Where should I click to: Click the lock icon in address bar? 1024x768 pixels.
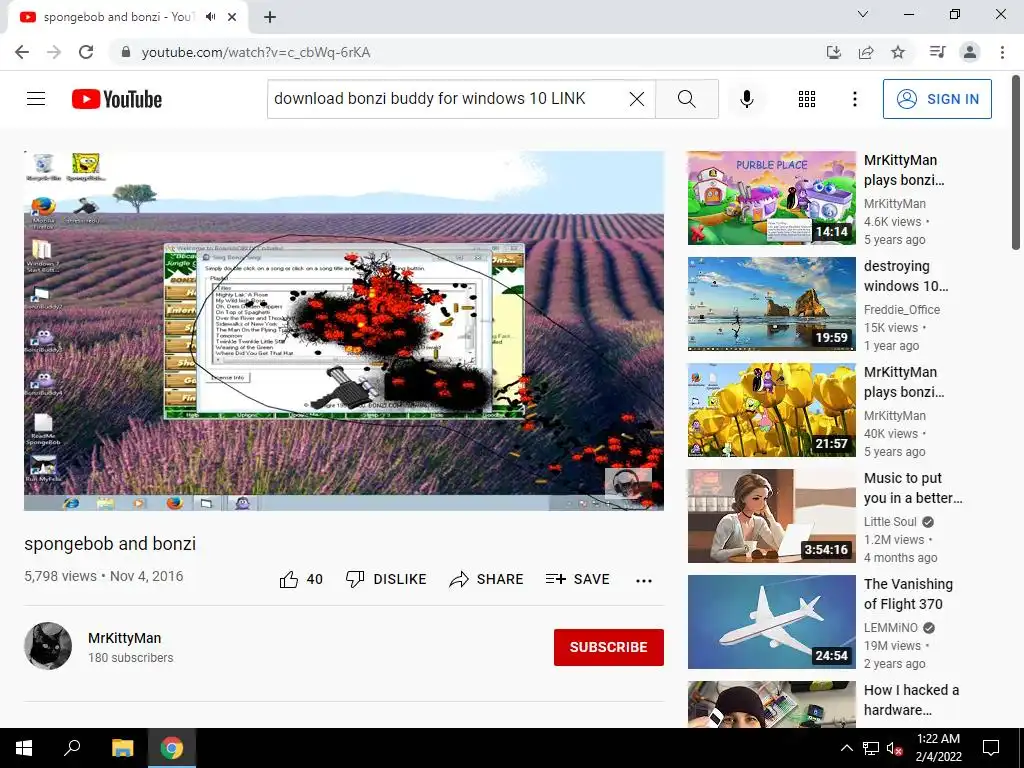(x=126, y=52)
